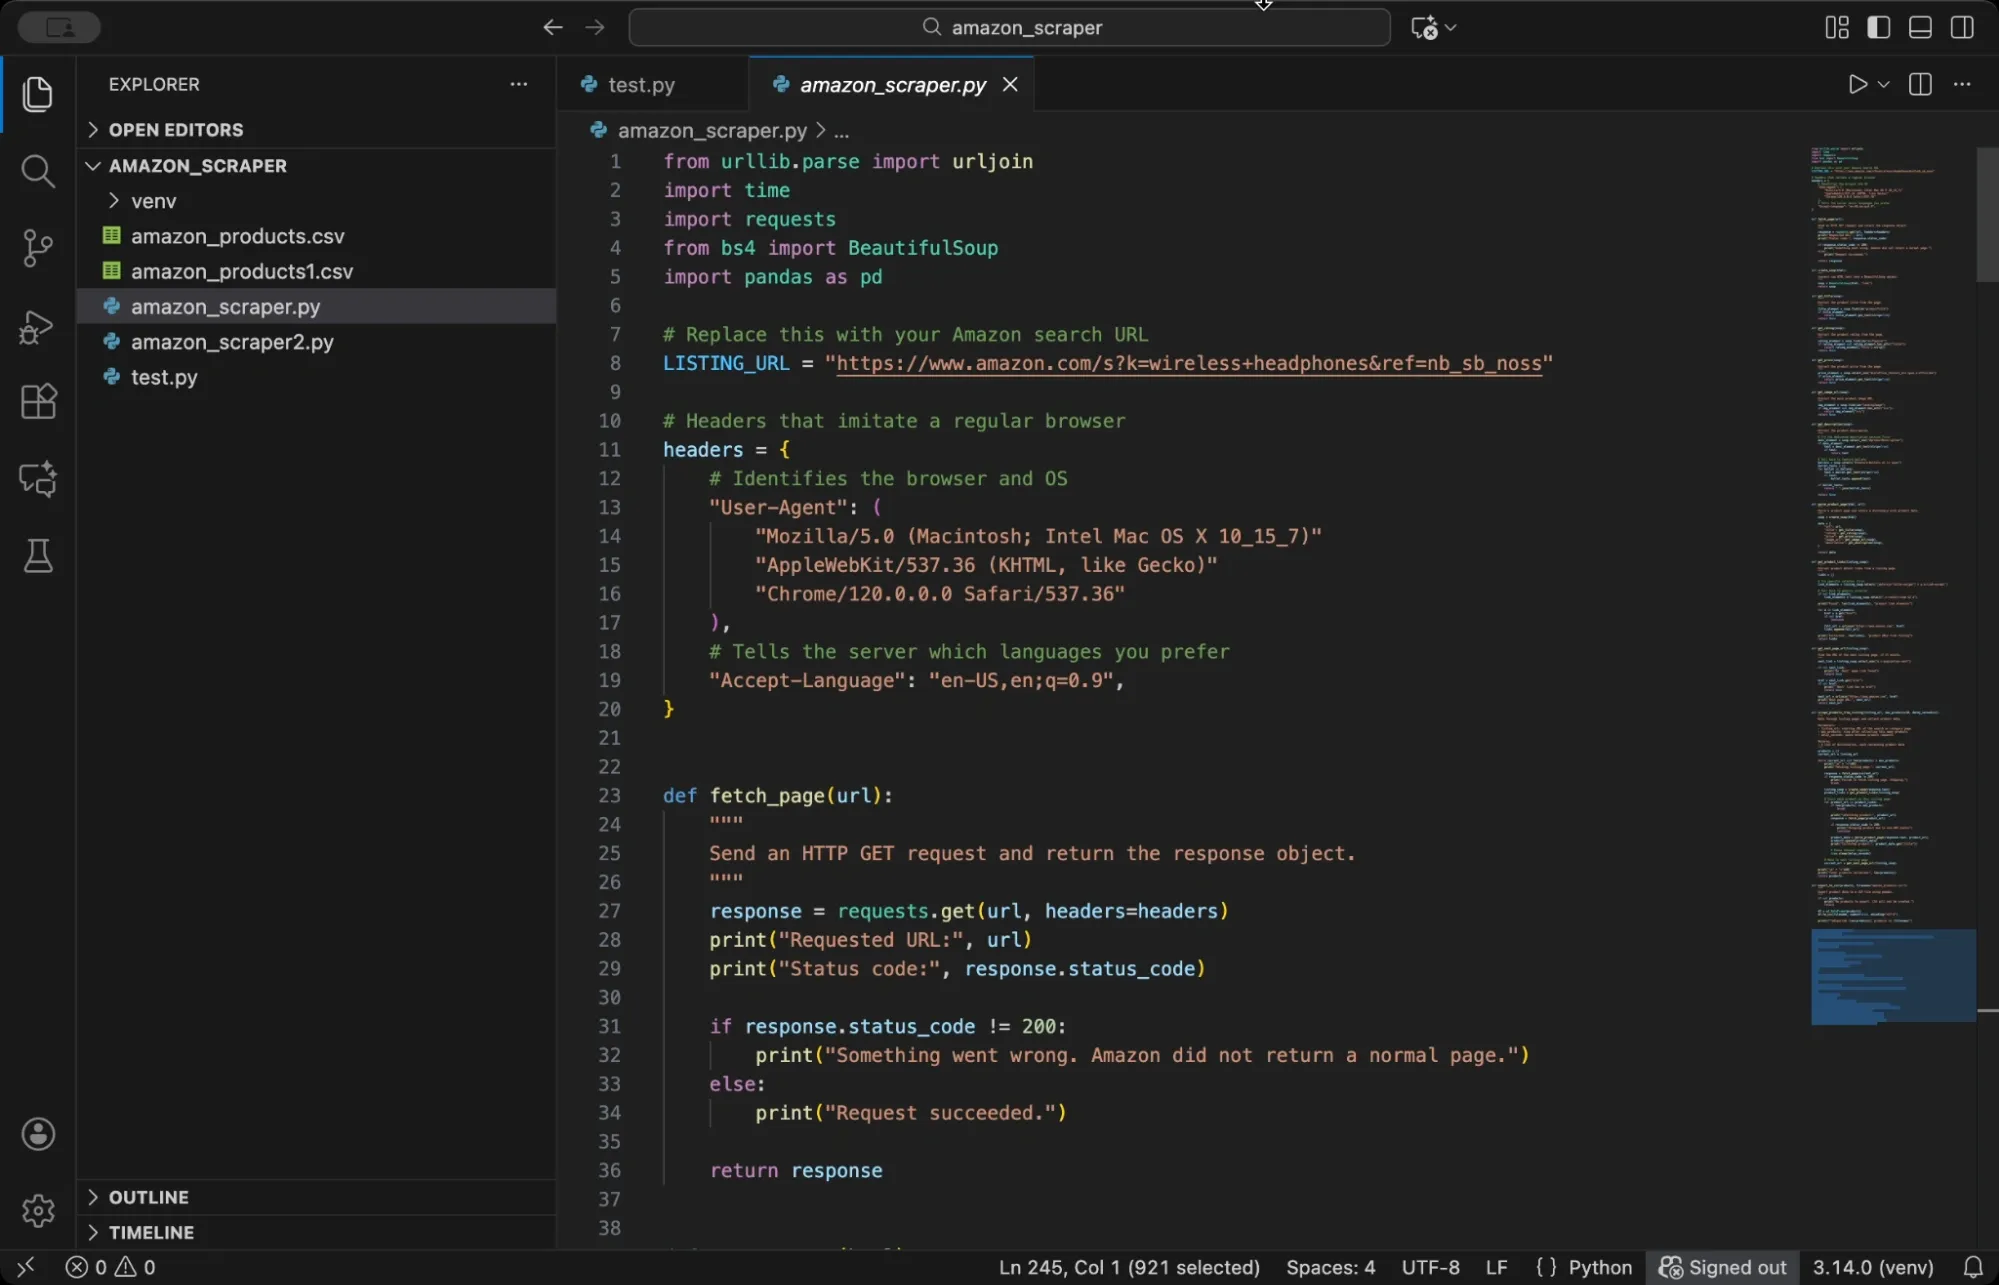This screenshot has width=1999, height=1285.
Task: Toggle the bottom panel visibility
Action: click(x=1919, y=27)
